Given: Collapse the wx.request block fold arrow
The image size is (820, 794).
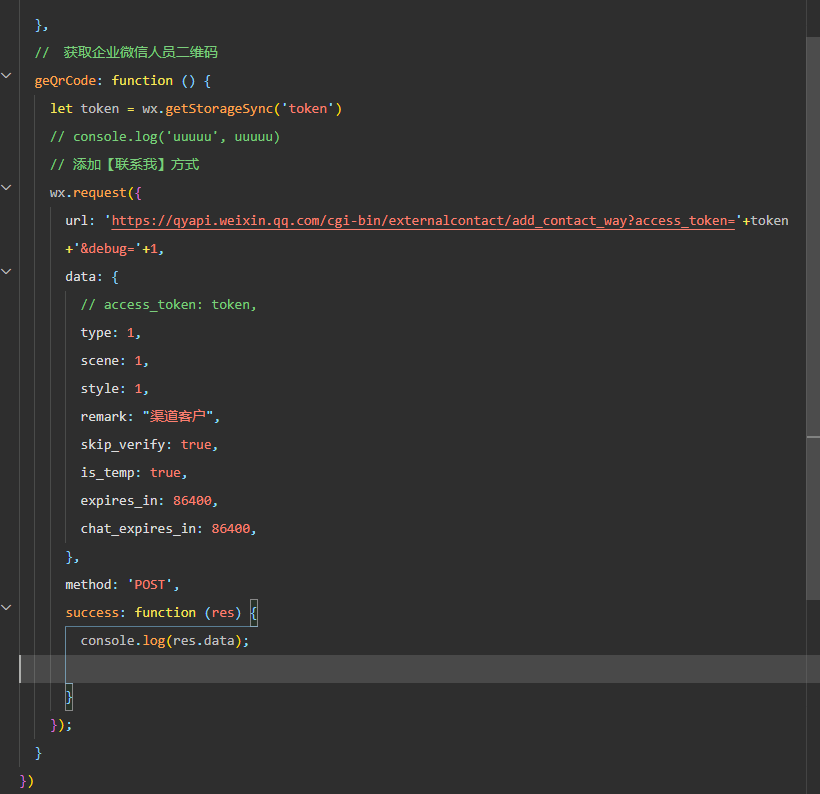Looking at the screenshot, I should [6, 187].
